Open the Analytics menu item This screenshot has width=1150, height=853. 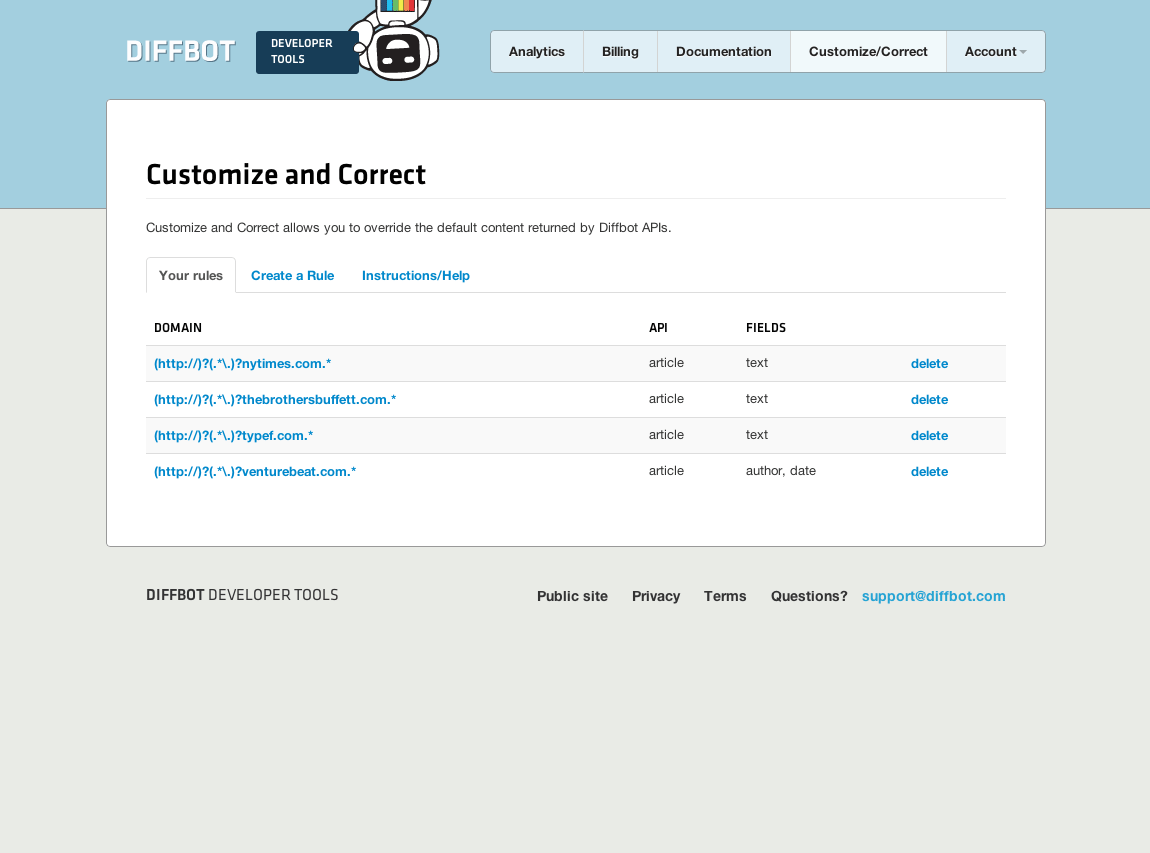pos(537,52)
